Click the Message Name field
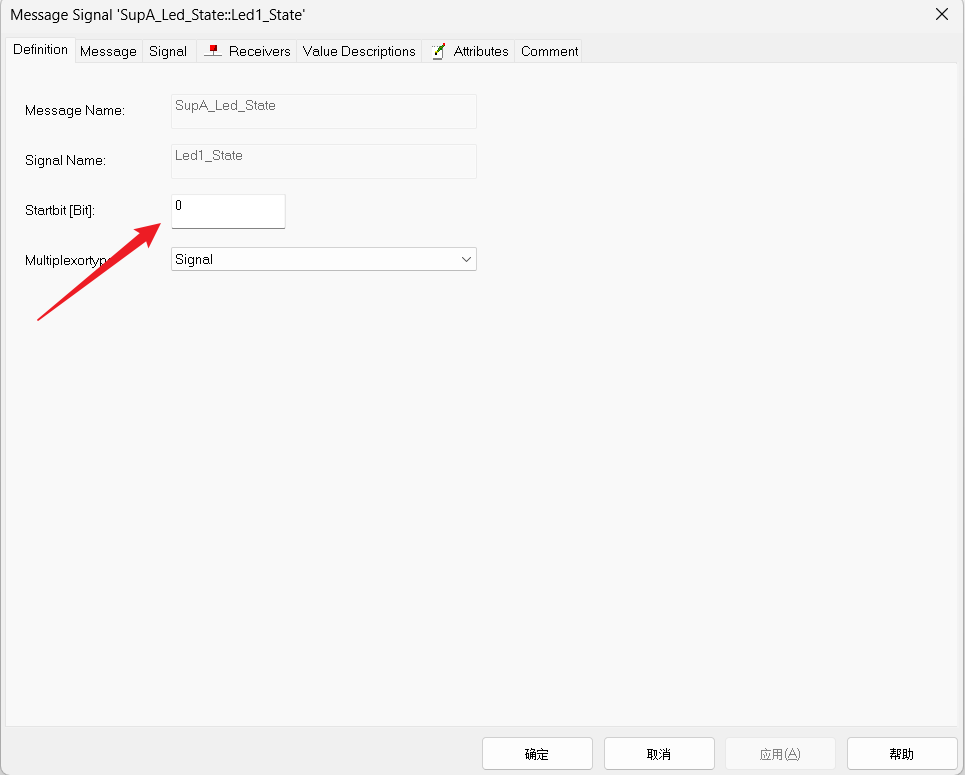 (324, 111)
